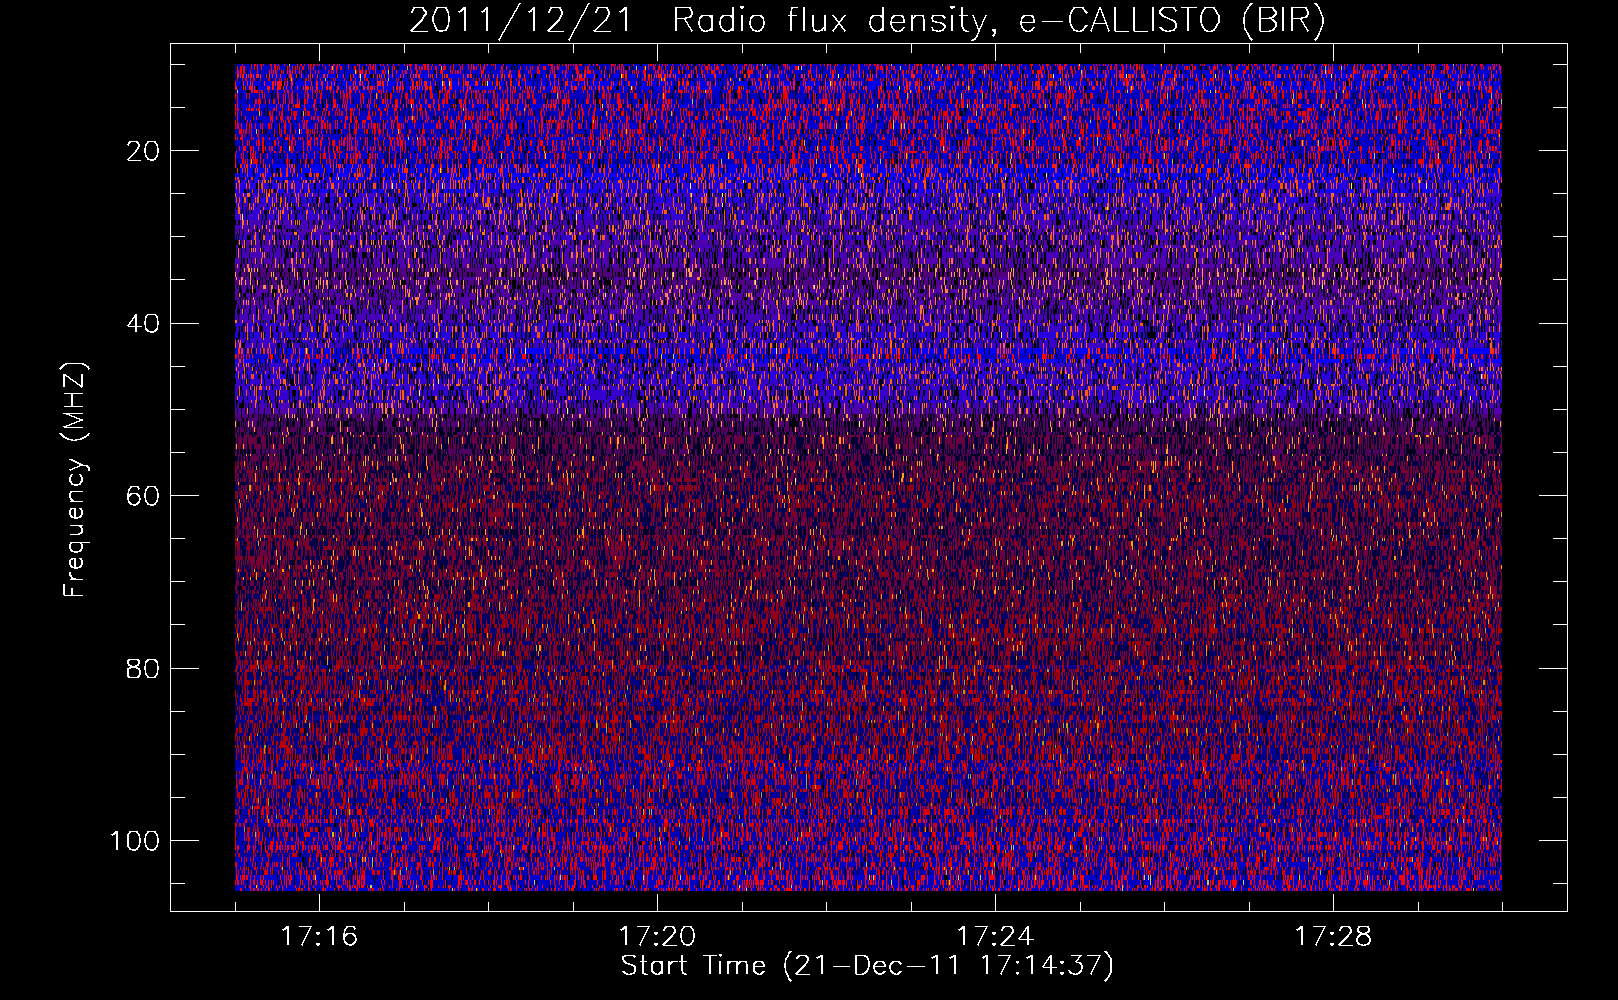Click the 'Start Time (21-Dec-11 17:14:37)' axis label
Viewport: 1618px width, 1000px height.
[x=867, y=966]
